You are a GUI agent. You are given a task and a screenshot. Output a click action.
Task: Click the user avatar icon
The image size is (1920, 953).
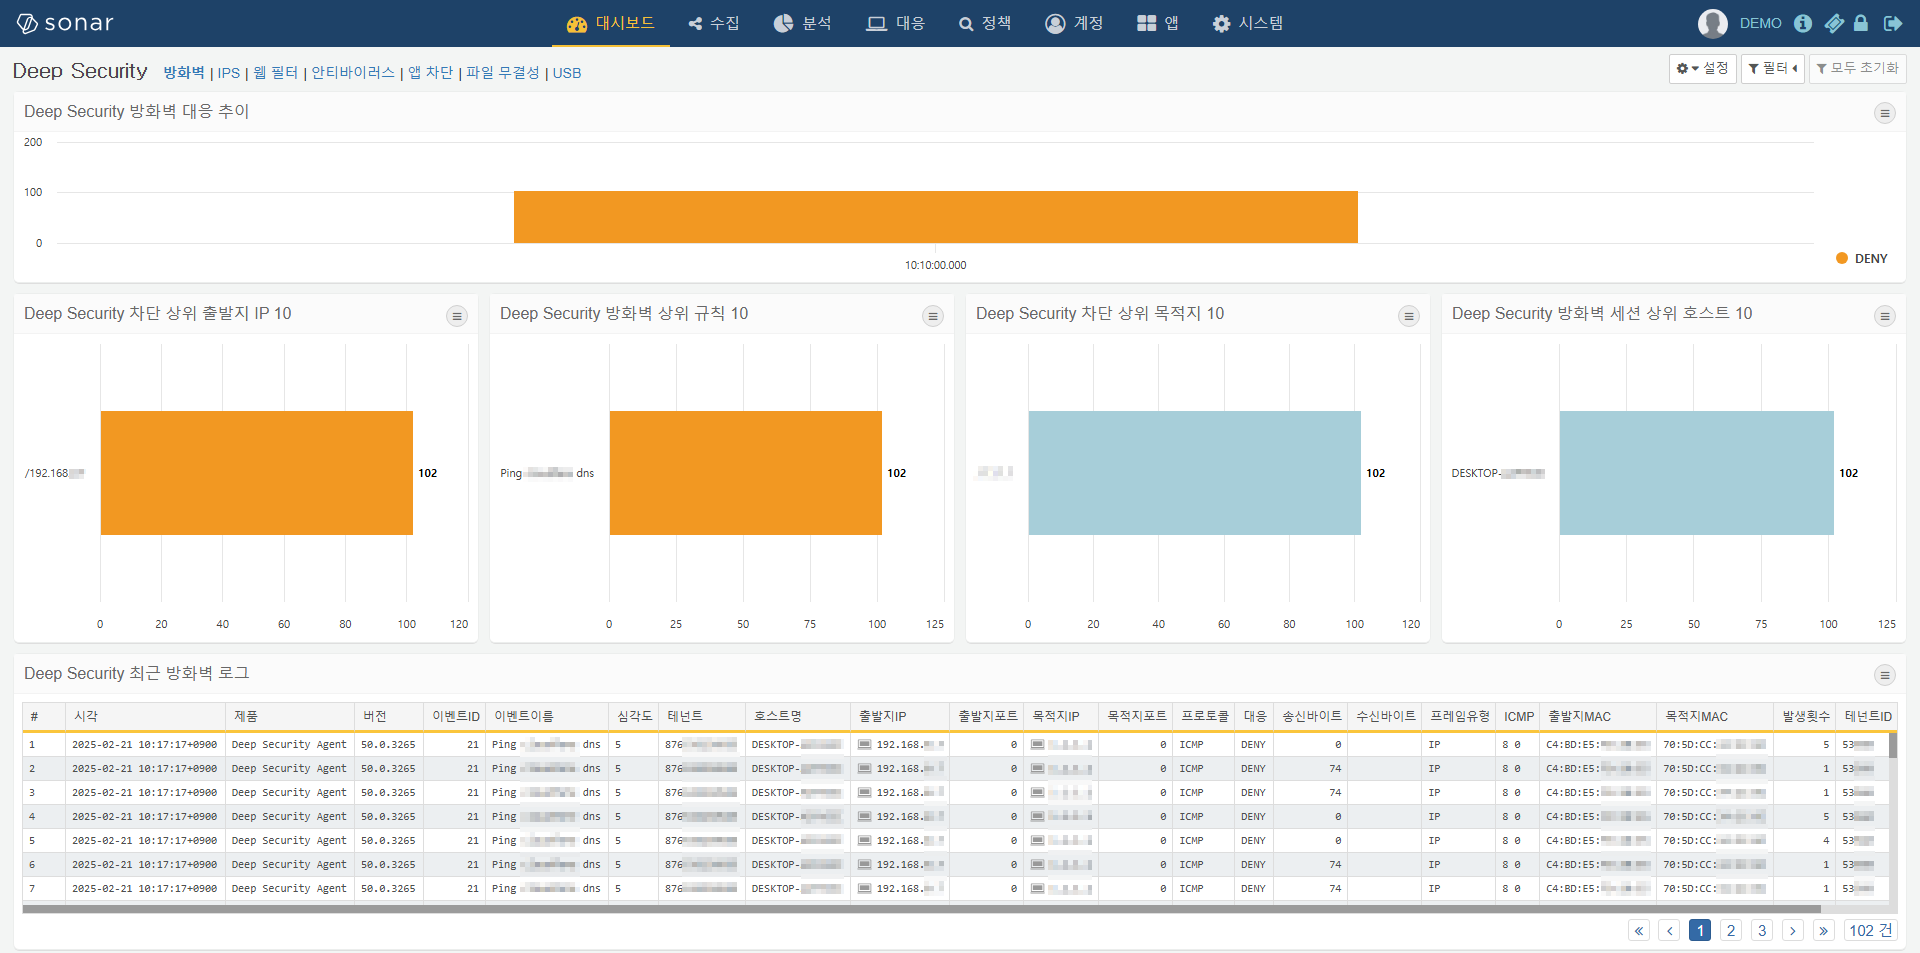click(1712, 23)
